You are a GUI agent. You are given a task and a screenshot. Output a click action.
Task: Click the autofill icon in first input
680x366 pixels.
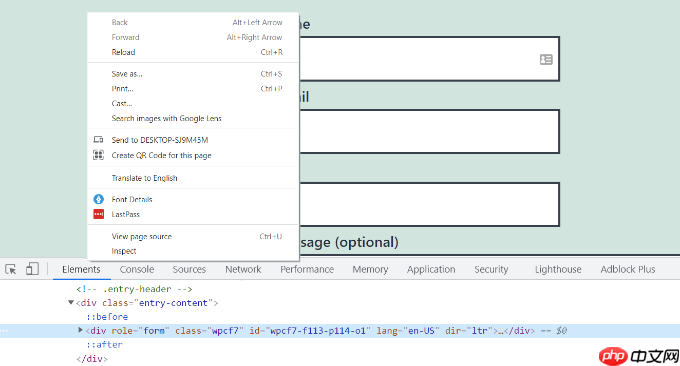(x=546, y=59)
